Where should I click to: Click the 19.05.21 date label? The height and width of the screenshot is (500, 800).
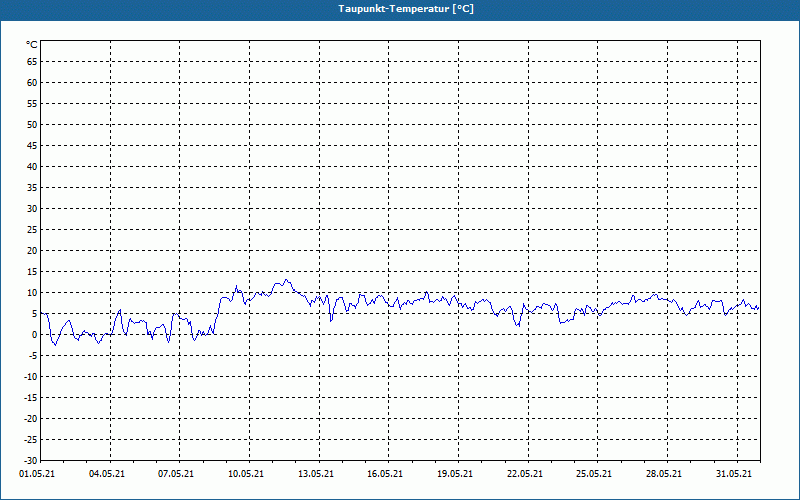pos(455,474)
